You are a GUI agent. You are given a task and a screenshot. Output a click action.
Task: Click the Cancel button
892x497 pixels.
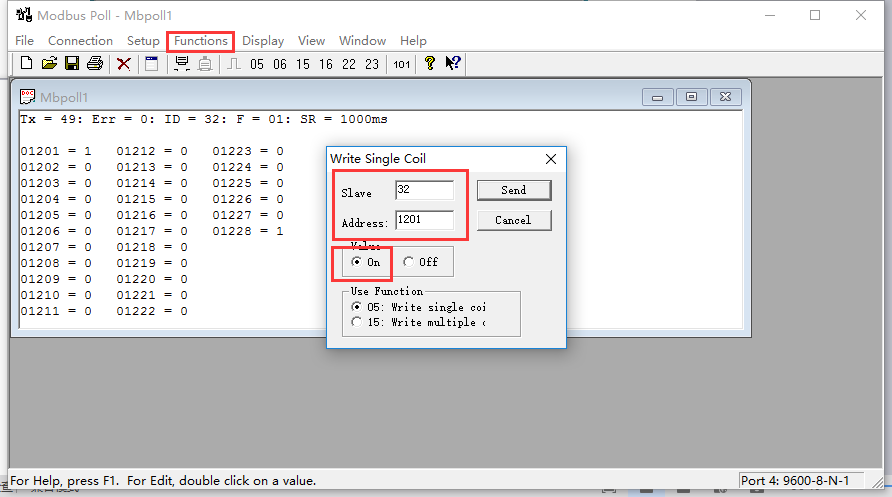pos(514,220)
